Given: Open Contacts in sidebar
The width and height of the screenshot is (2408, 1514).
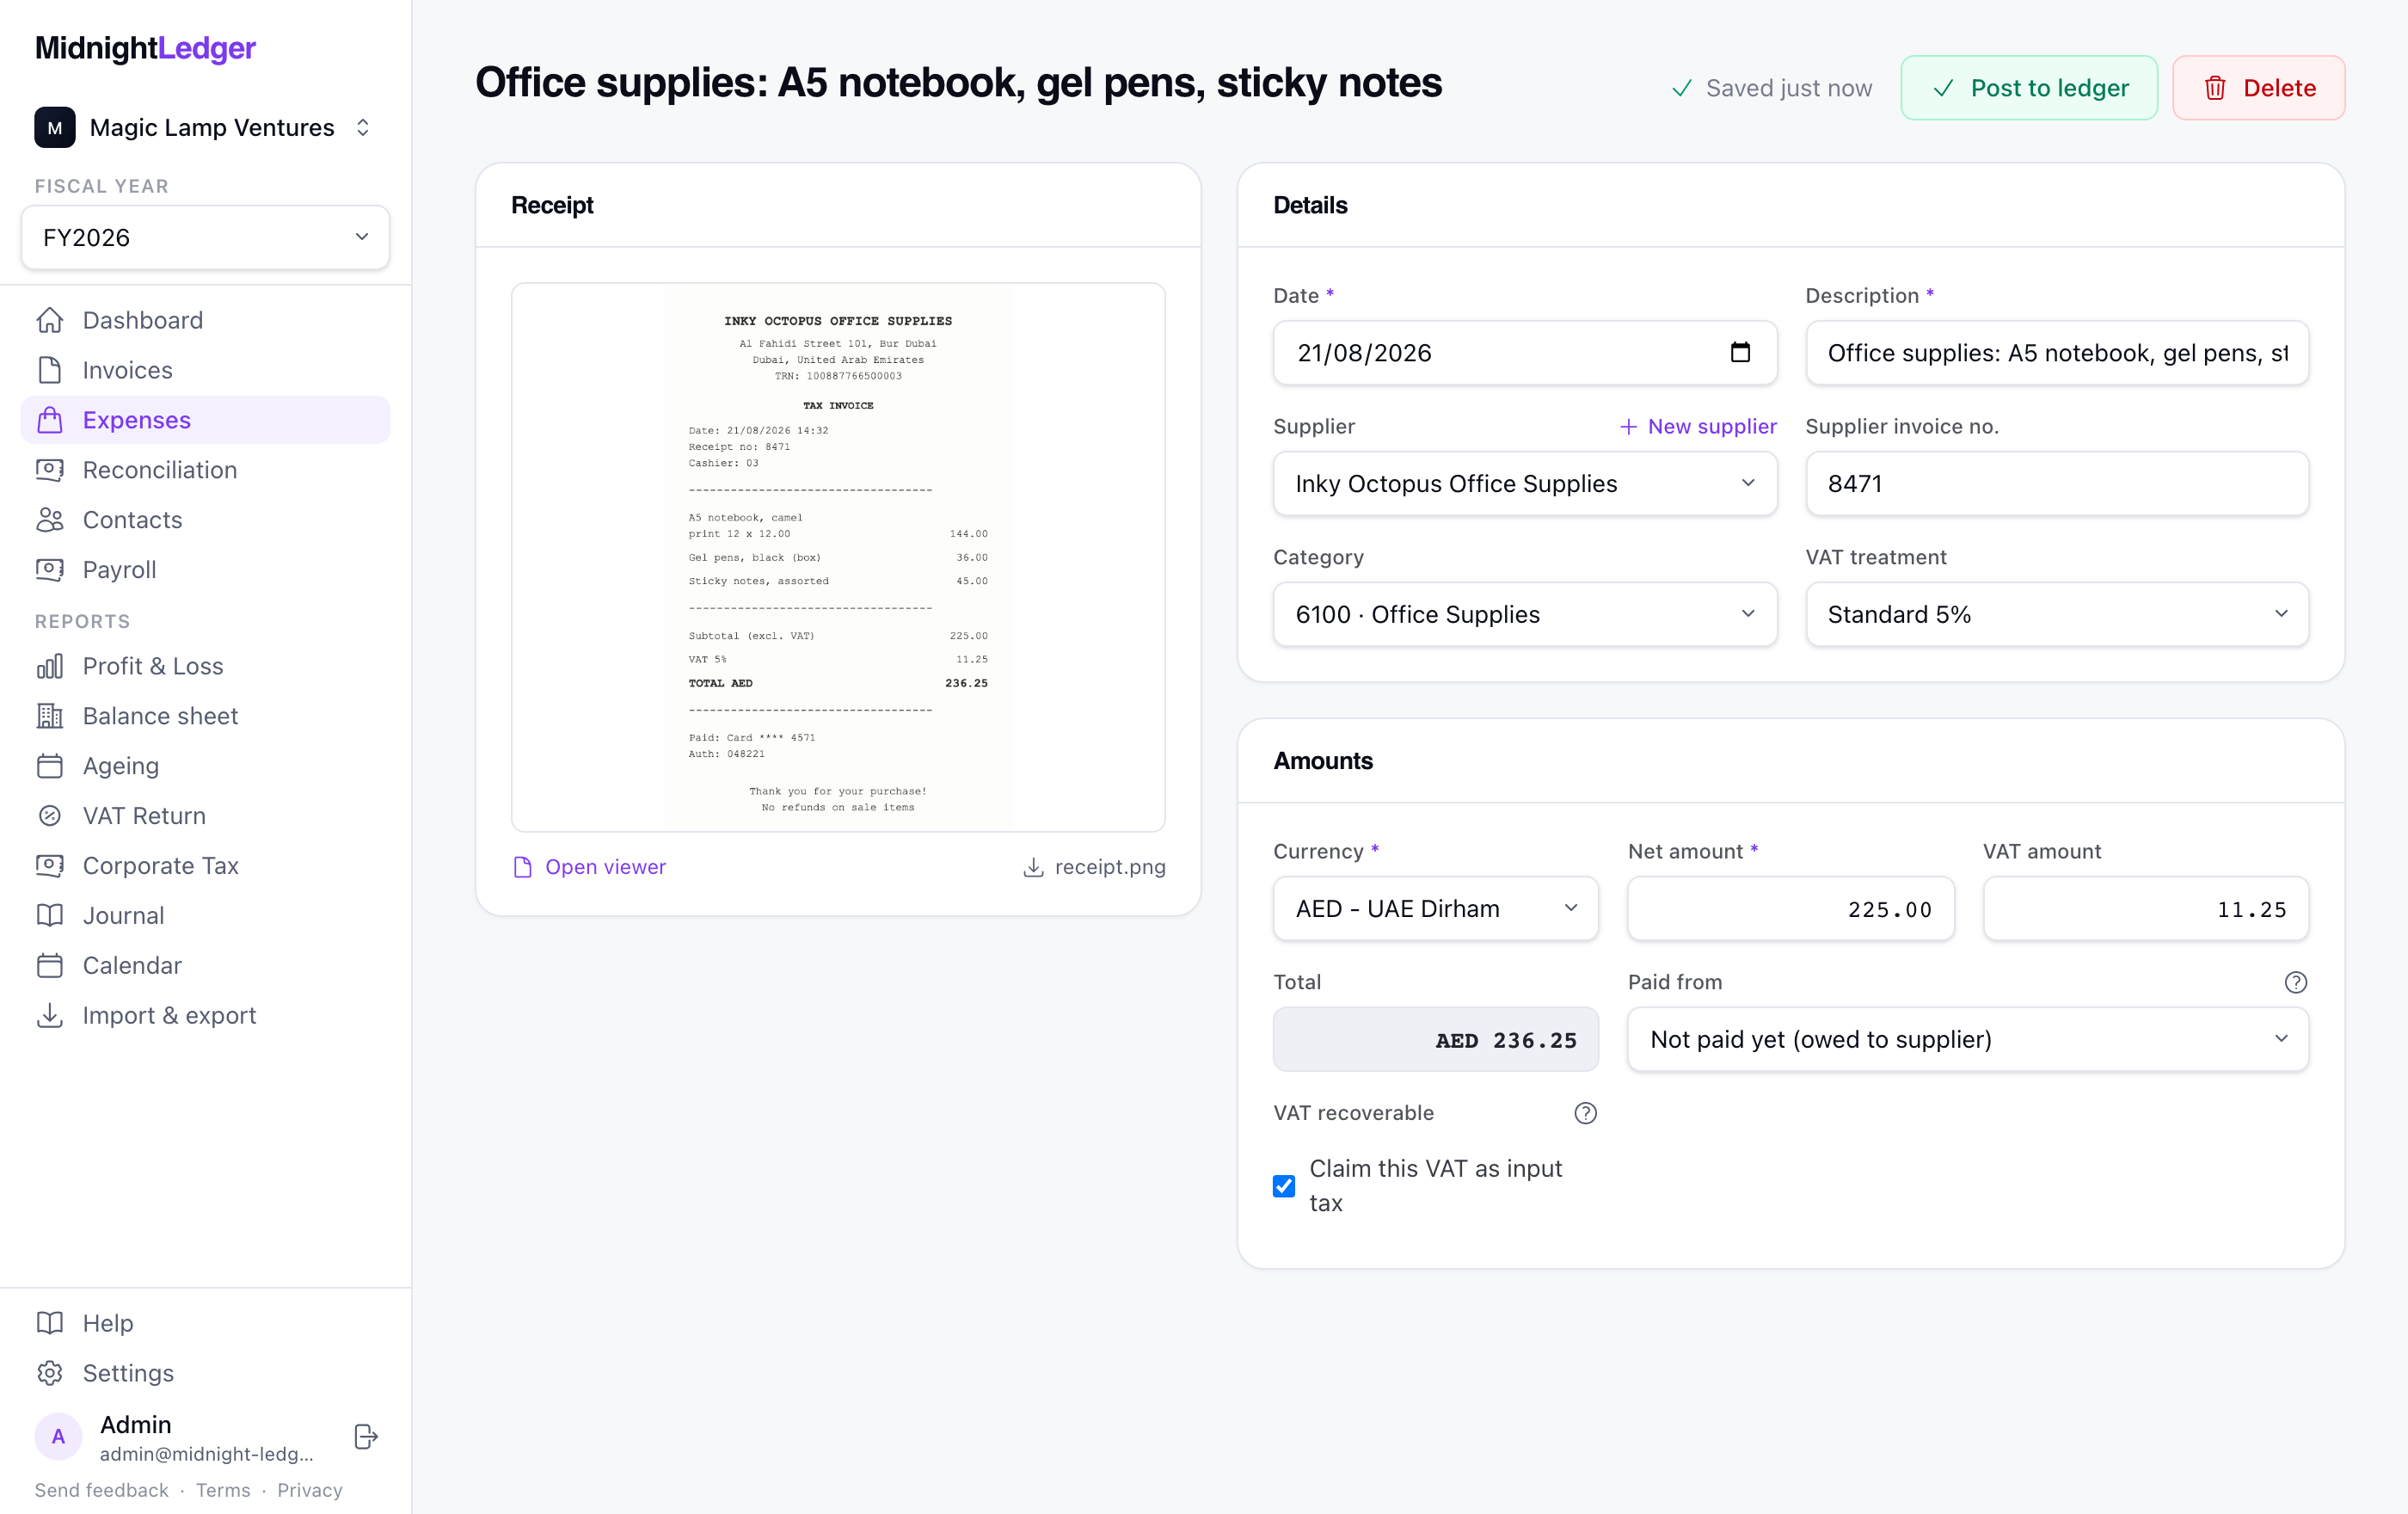Looking at the screenshot, I should pos(205,520).
